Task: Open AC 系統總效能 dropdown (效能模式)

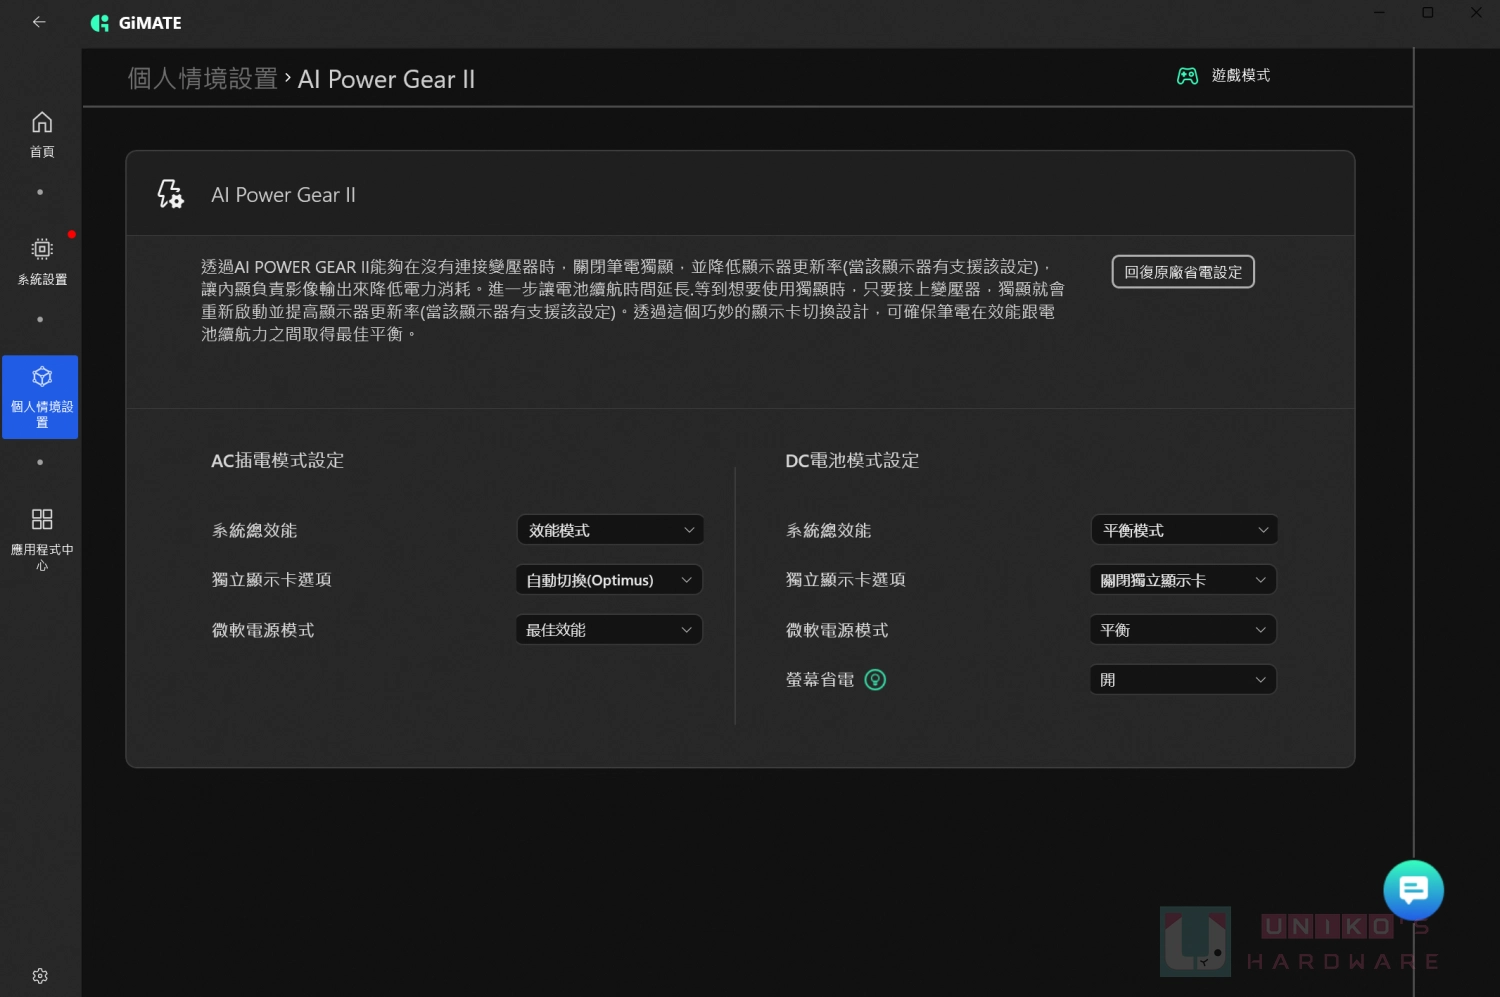Action: tap(610, 530)
